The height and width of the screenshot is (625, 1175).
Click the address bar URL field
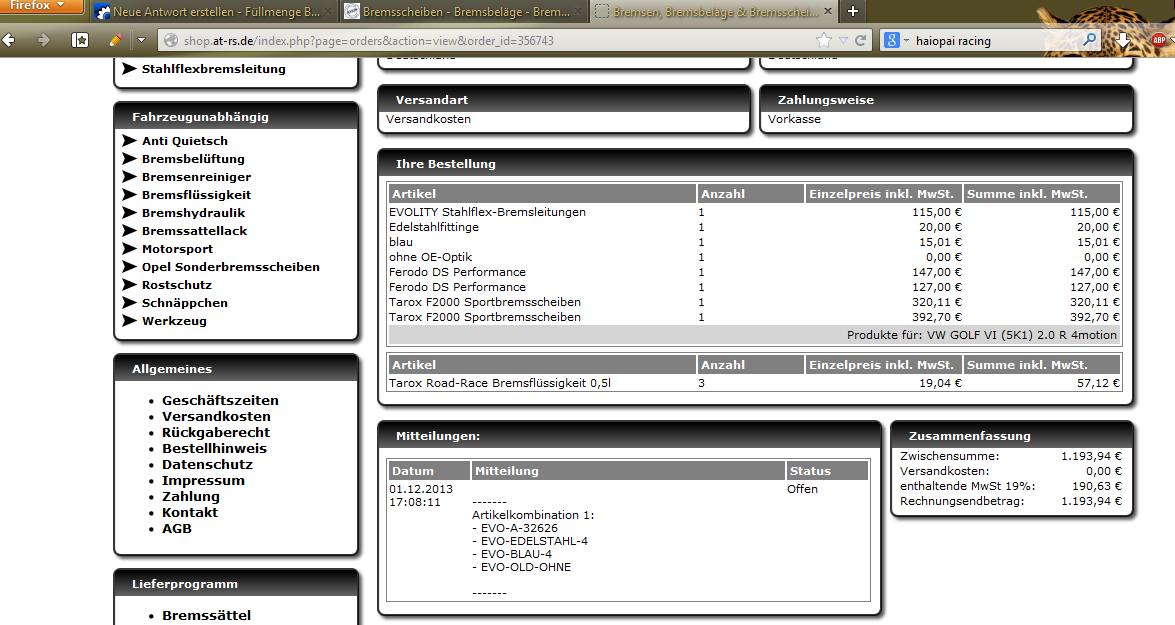pyautogui.click(x=480, y=41)
